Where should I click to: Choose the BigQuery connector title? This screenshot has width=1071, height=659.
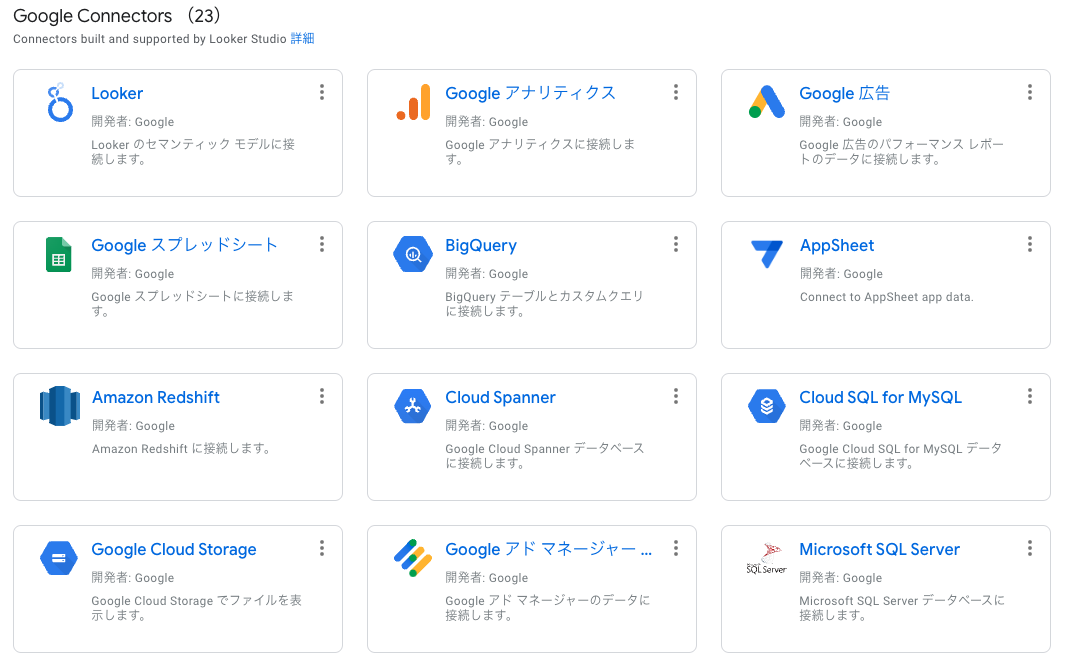coord(481,246)
